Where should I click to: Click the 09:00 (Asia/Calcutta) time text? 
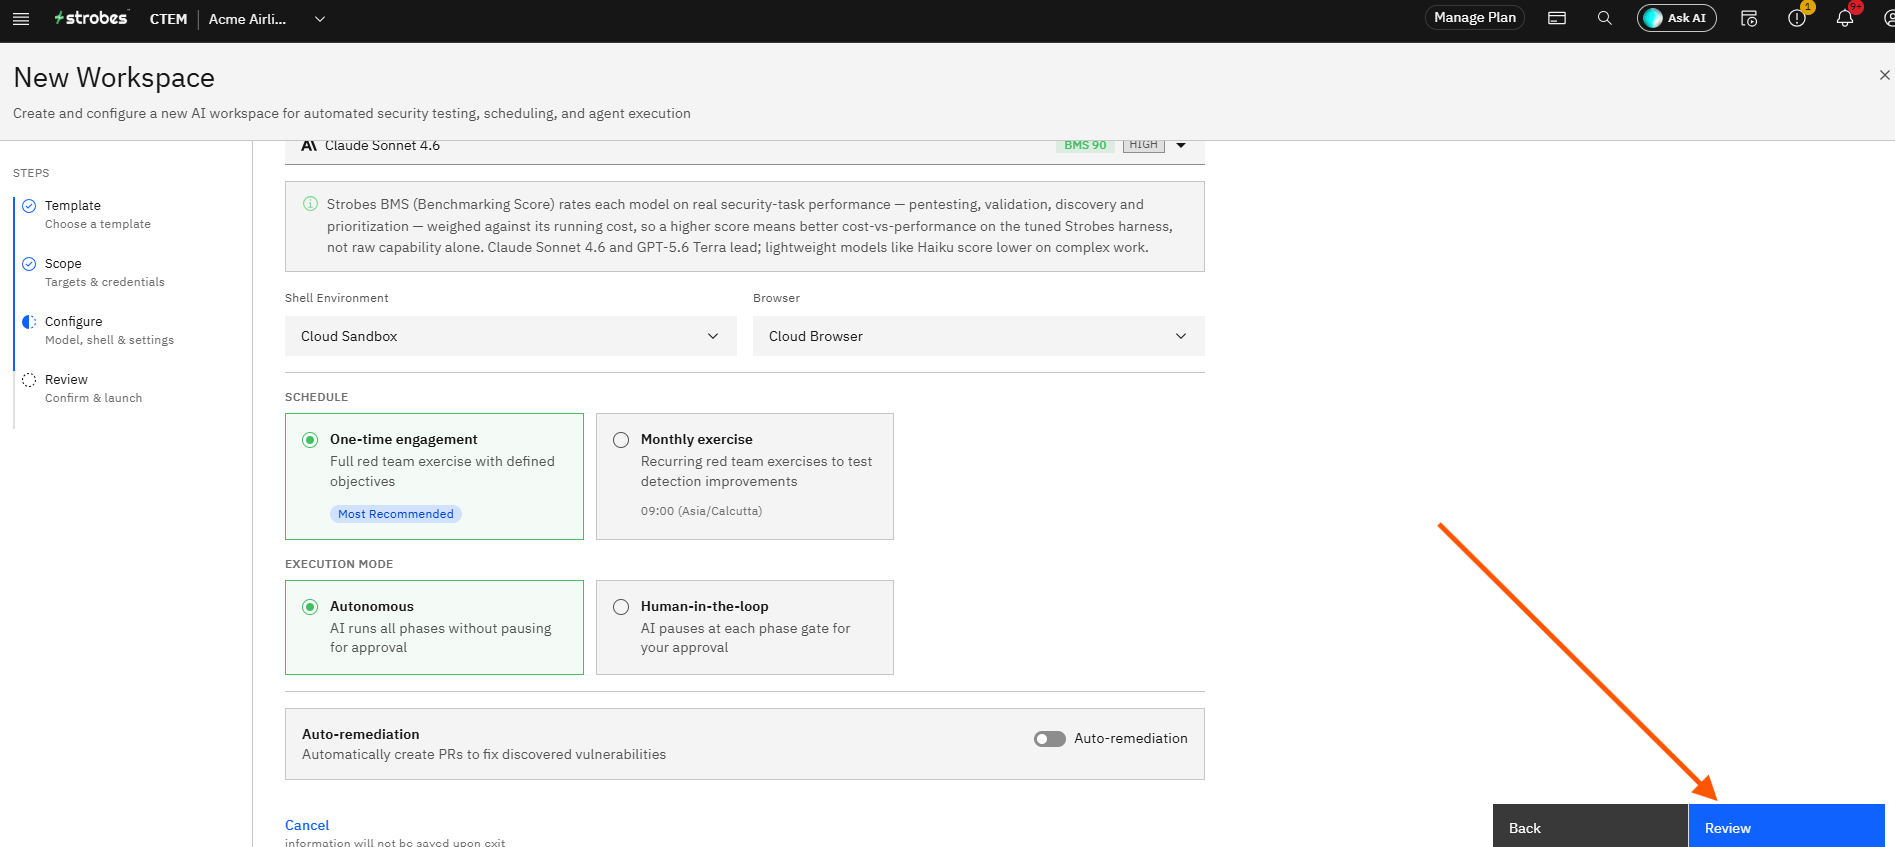(701, 511)
